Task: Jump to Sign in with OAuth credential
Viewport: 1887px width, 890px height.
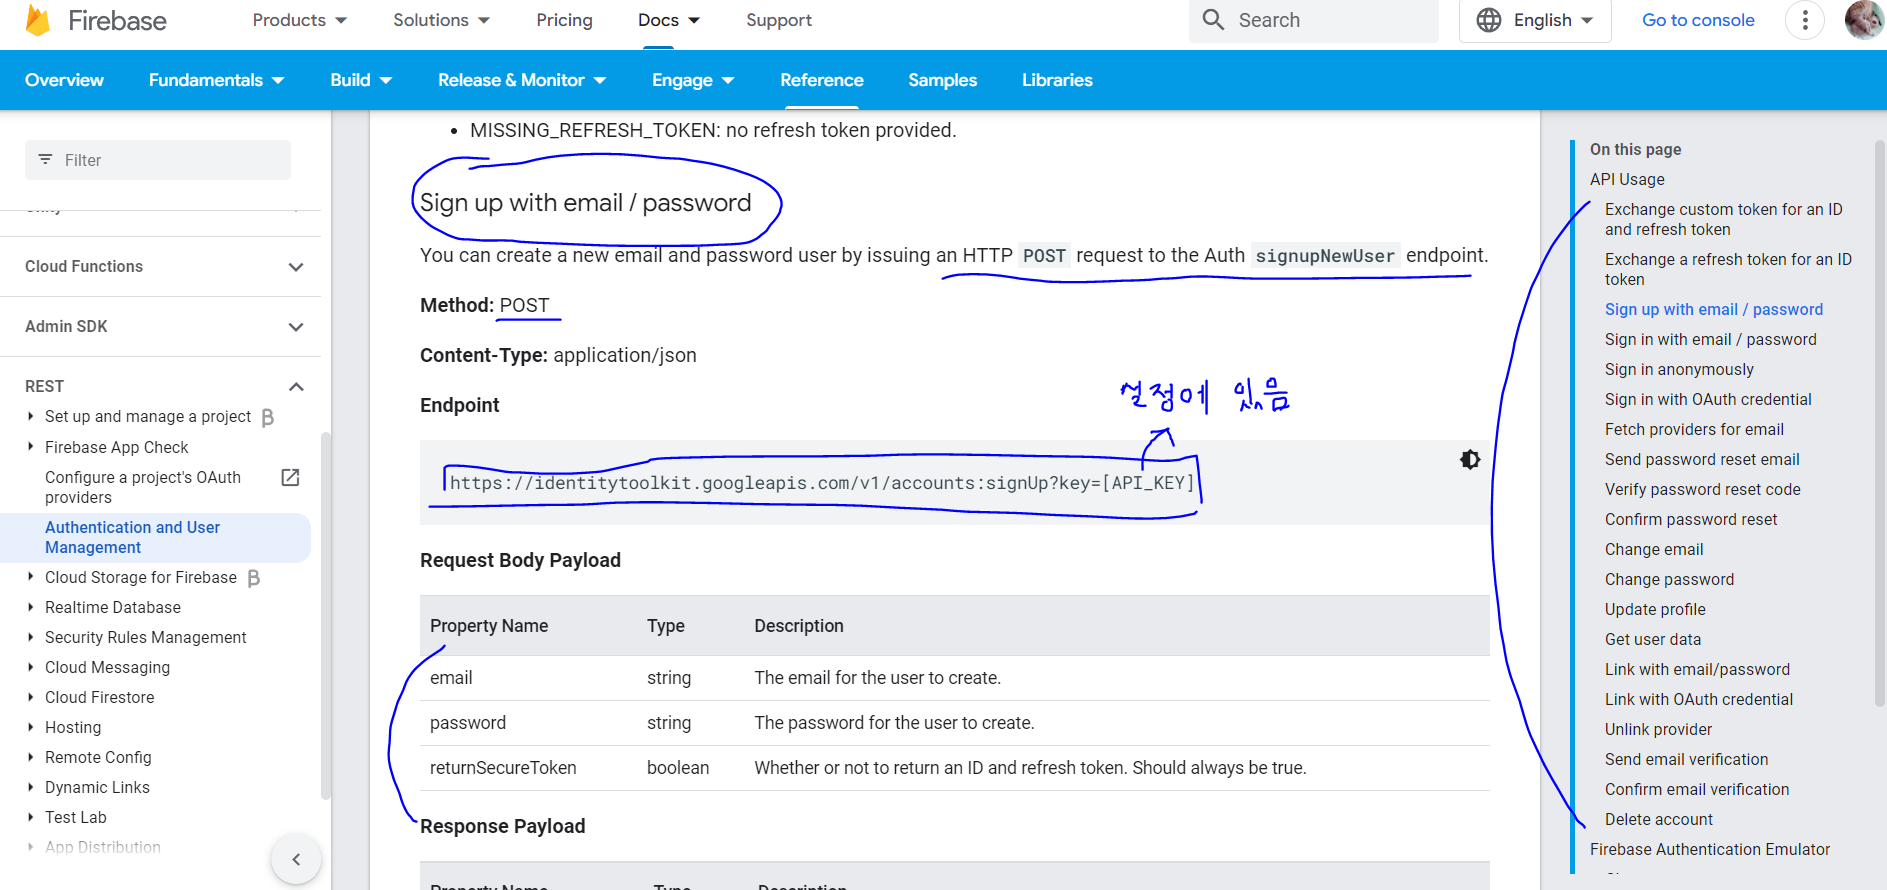Action: (1708, 399)
